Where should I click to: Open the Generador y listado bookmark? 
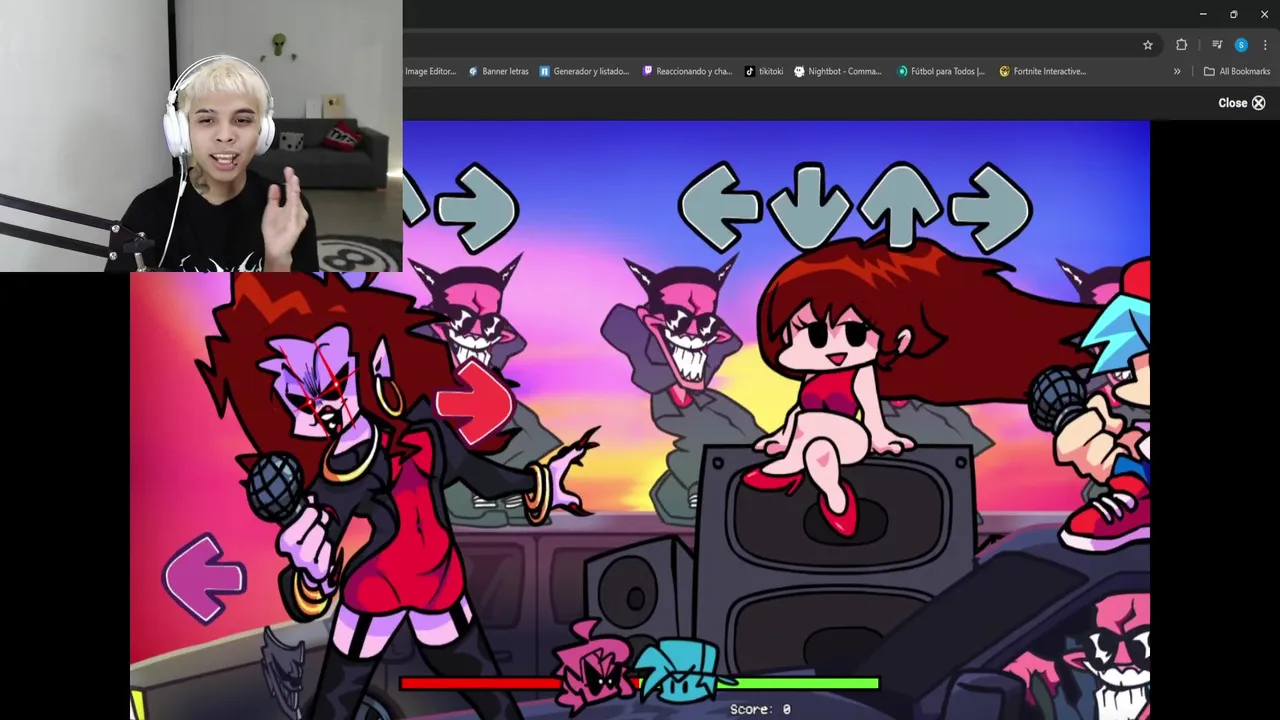pos(584,71)
